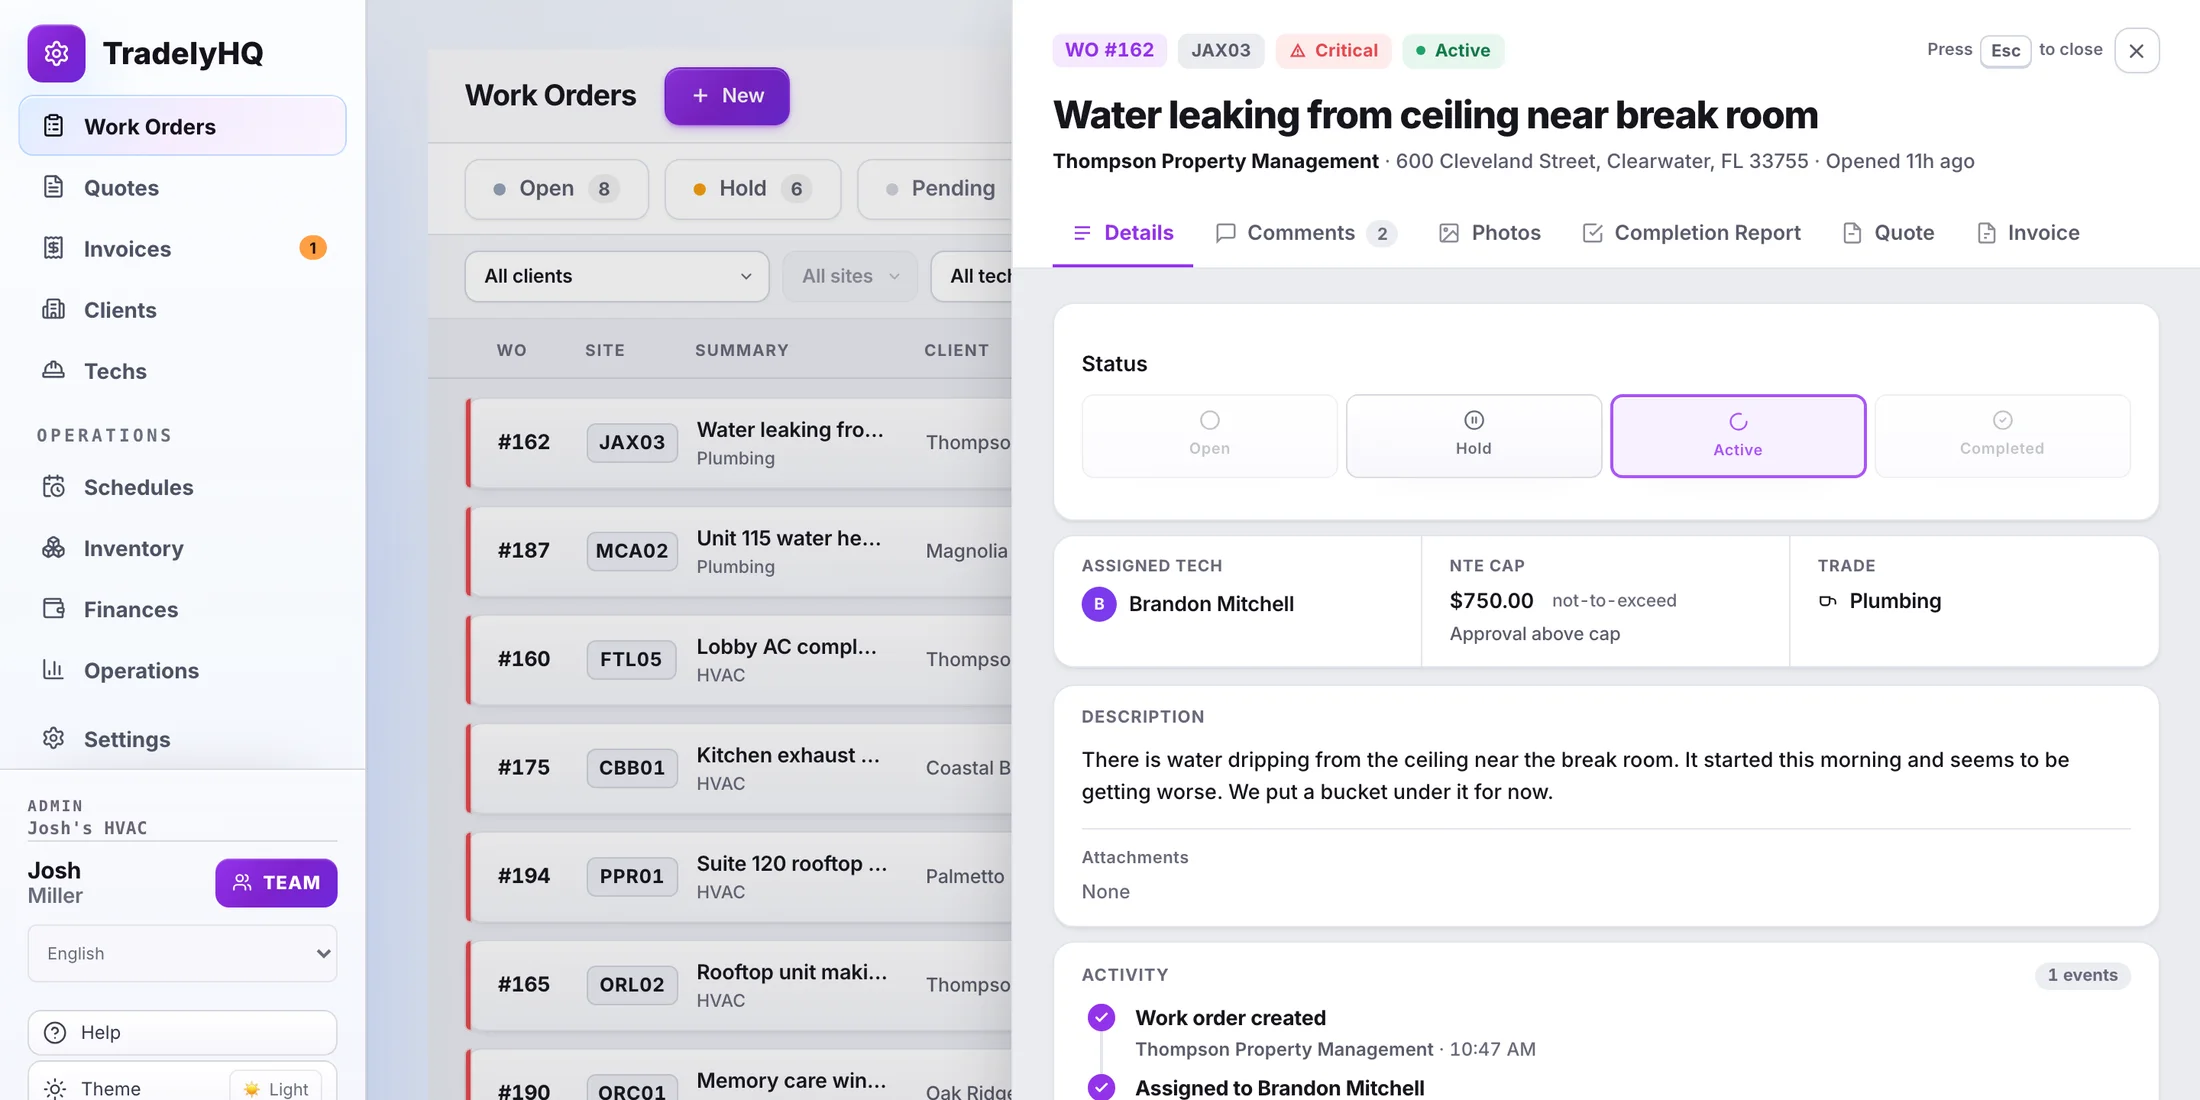Screen dimensions: 2200x1100
Task: Go to the Invoice tab
Action: click(x=2028, y=233)
